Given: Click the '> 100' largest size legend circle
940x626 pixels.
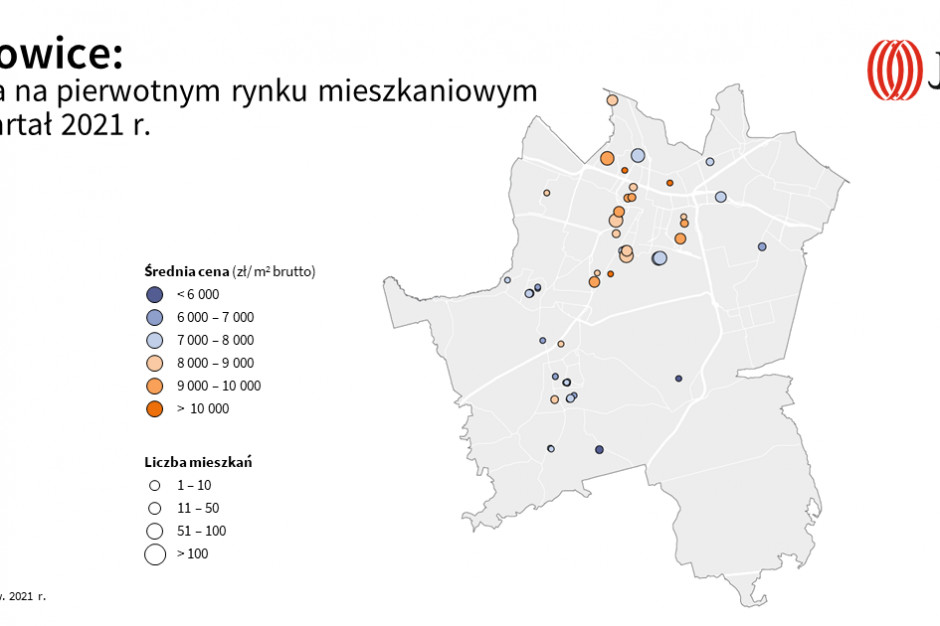Looking at the screenshot, I should pyautogui.click(x=155, y=554).
